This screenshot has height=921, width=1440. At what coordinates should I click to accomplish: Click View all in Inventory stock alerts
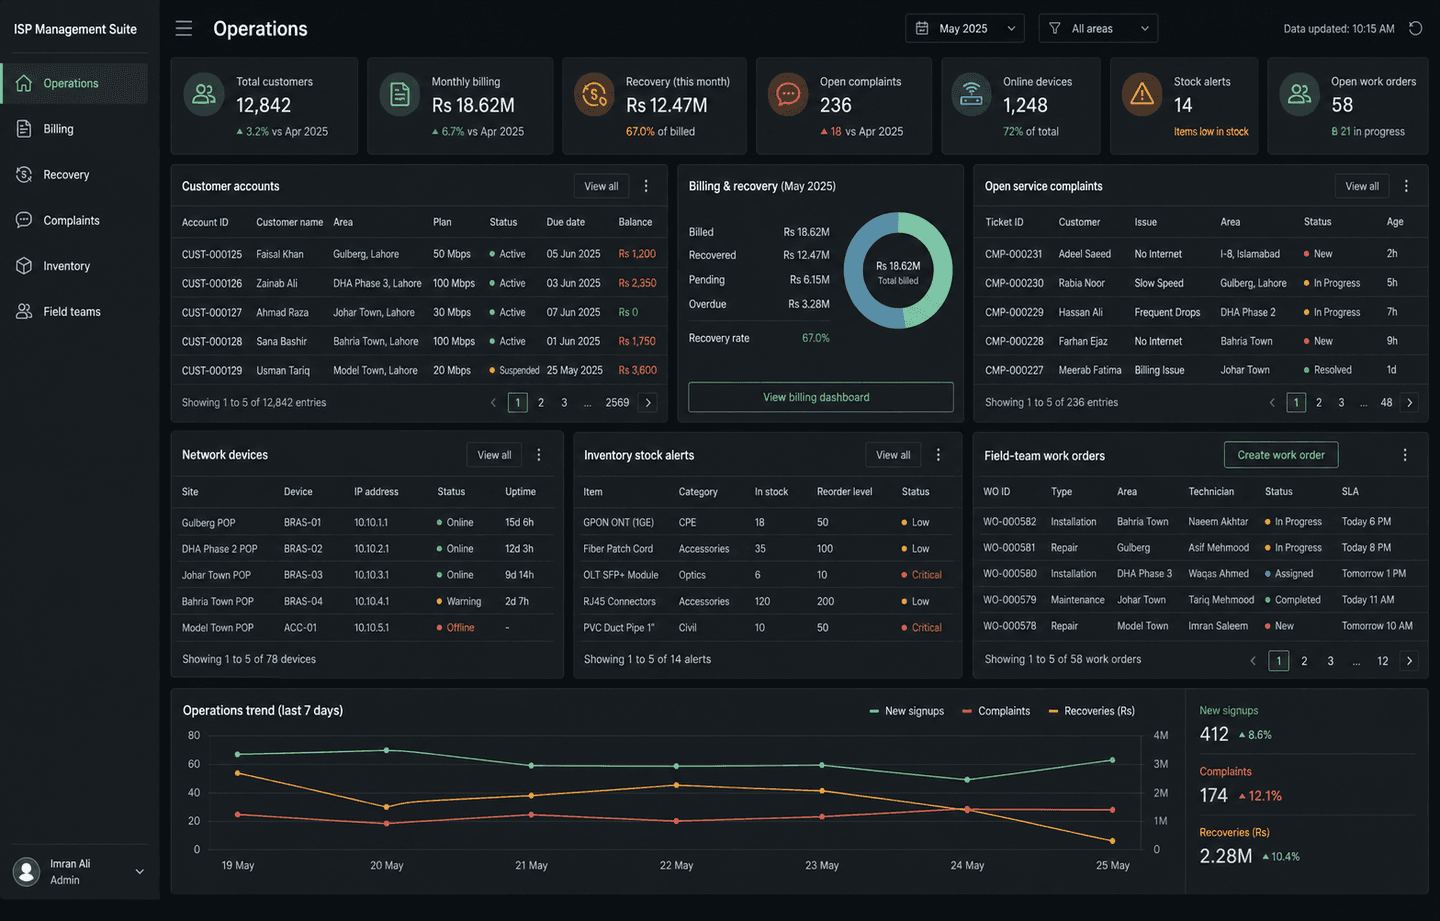893,455
